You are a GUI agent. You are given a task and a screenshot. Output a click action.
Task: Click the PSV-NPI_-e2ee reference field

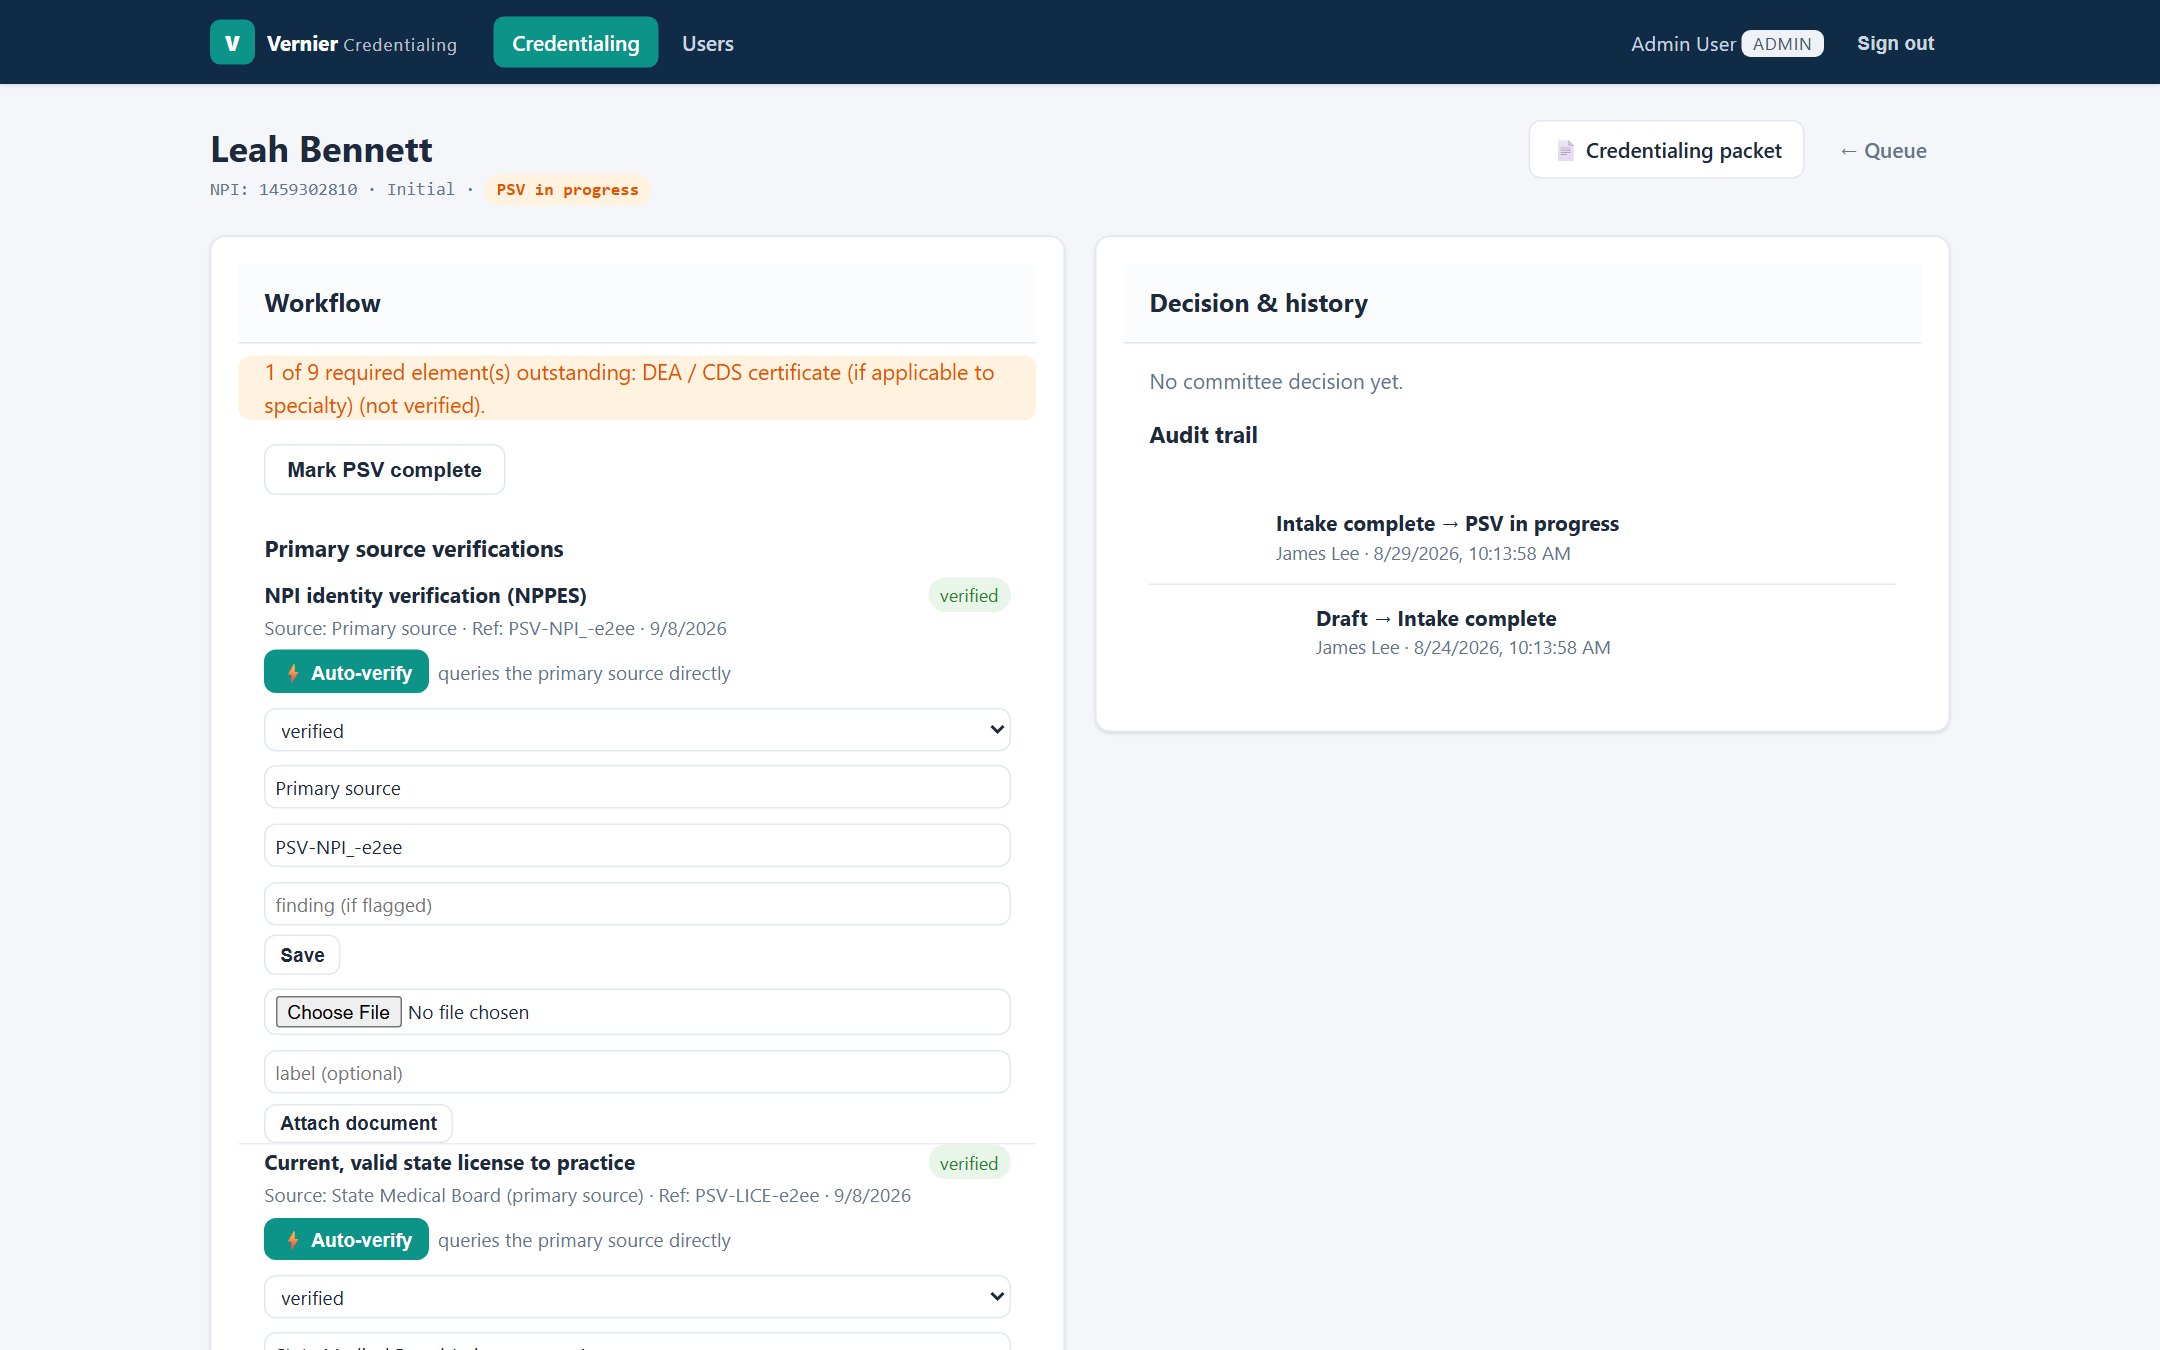(637, 846)
